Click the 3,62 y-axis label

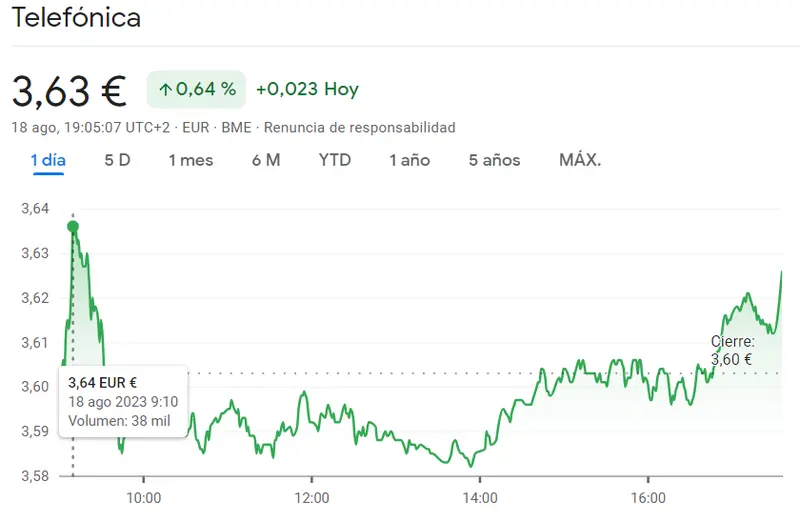tap(35, 297)
